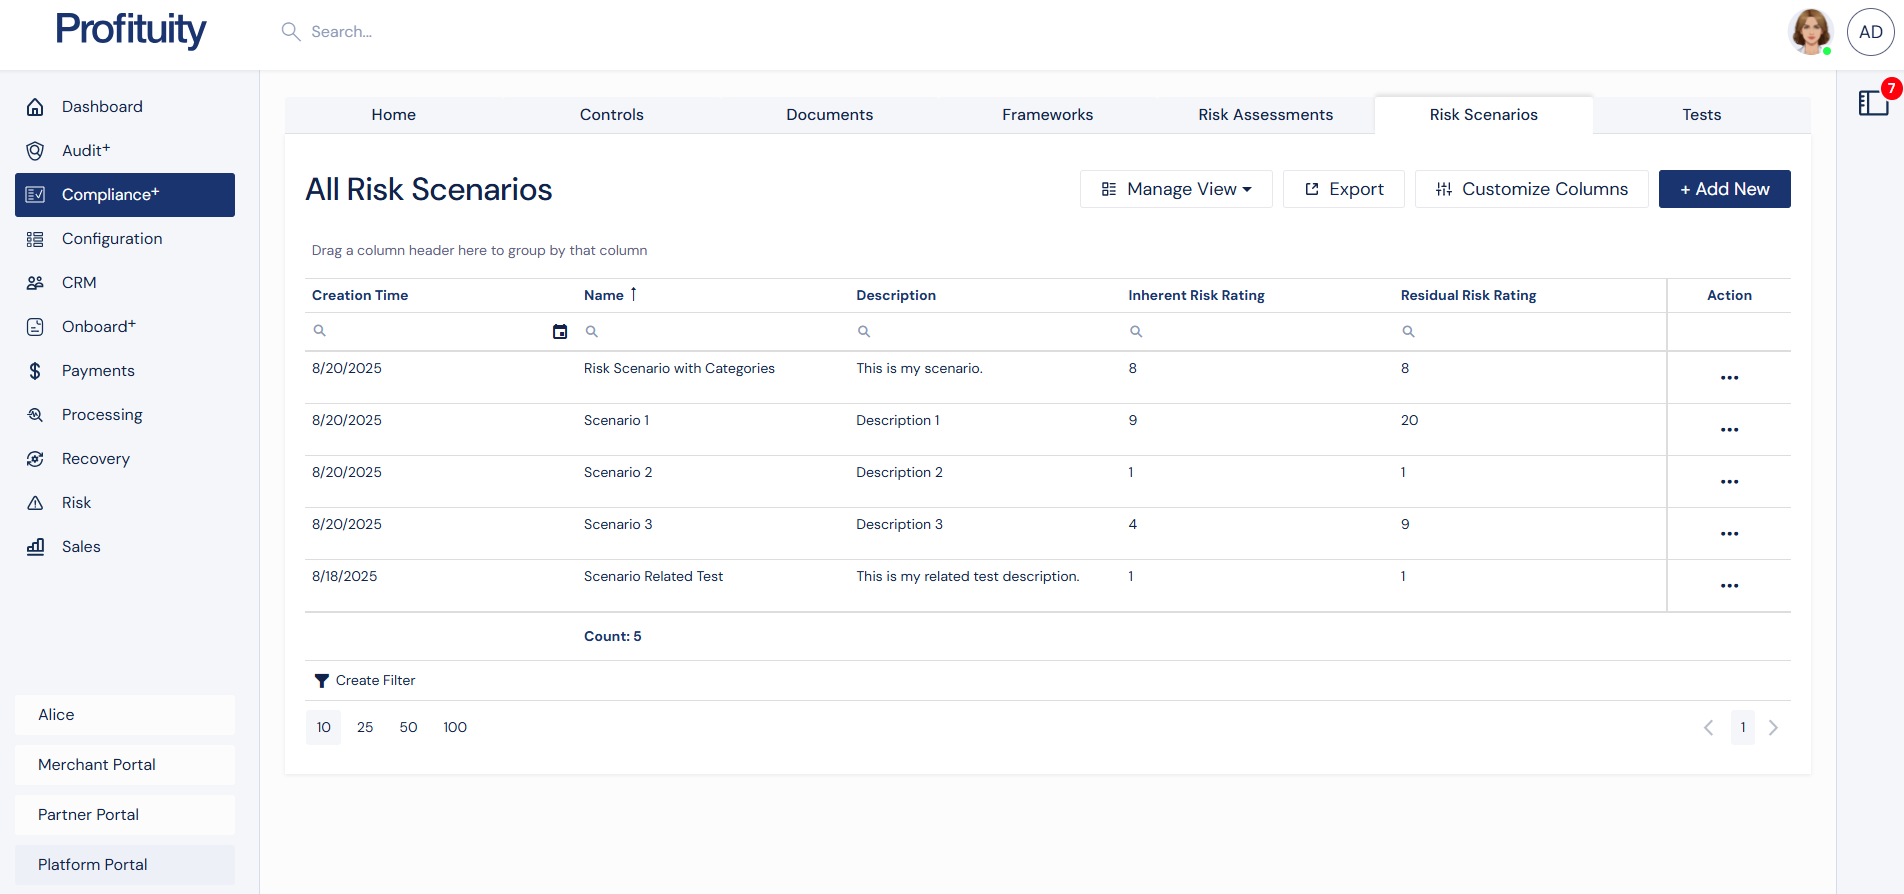
Task: Click the Description column filter field
Action: click(990, 332)
